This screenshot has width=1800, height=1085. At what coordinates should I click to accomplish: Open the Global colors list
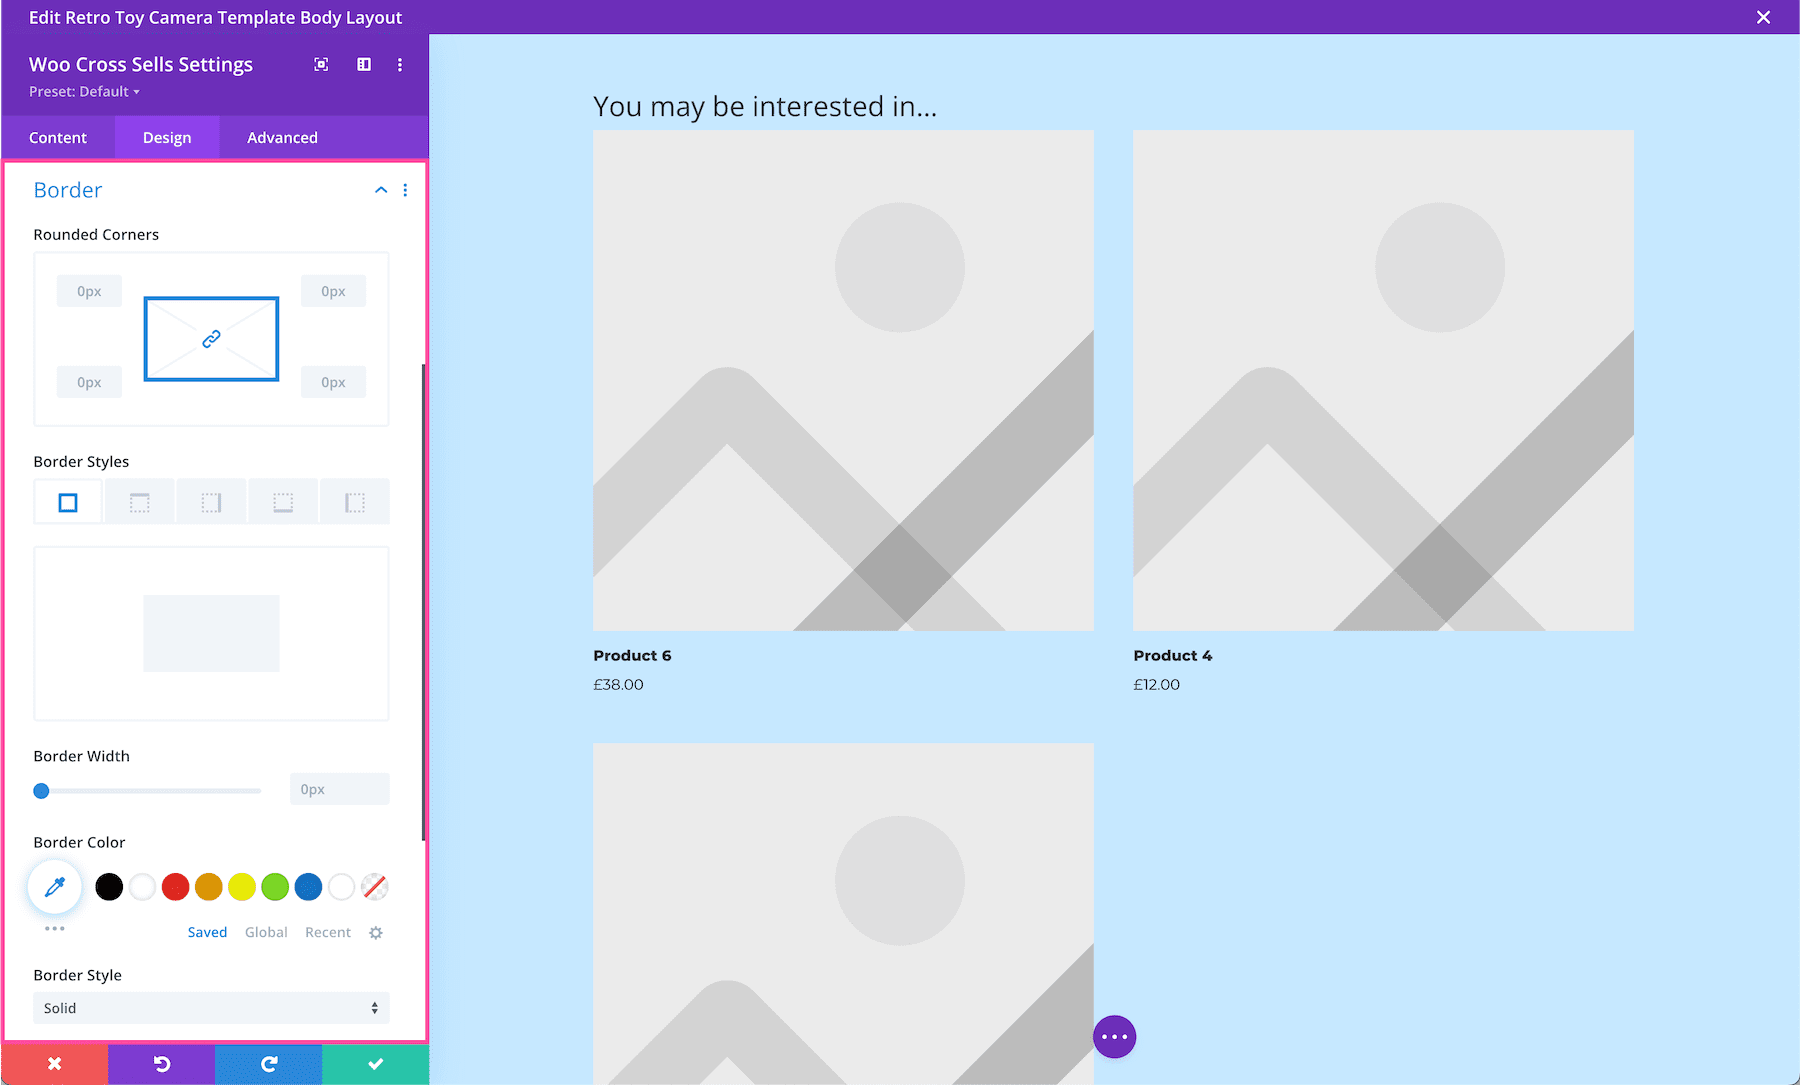pos(265,932)
